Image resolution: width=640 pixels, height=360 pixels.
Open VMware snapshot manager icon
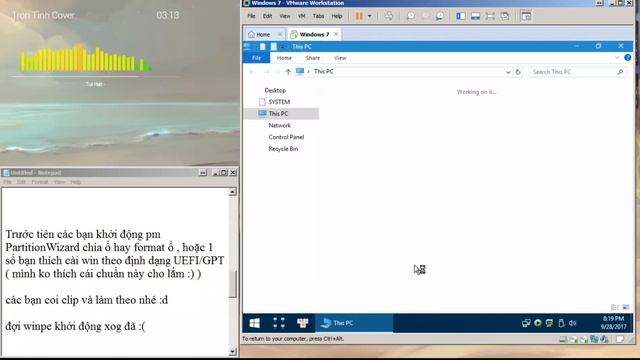pos(440,16)
